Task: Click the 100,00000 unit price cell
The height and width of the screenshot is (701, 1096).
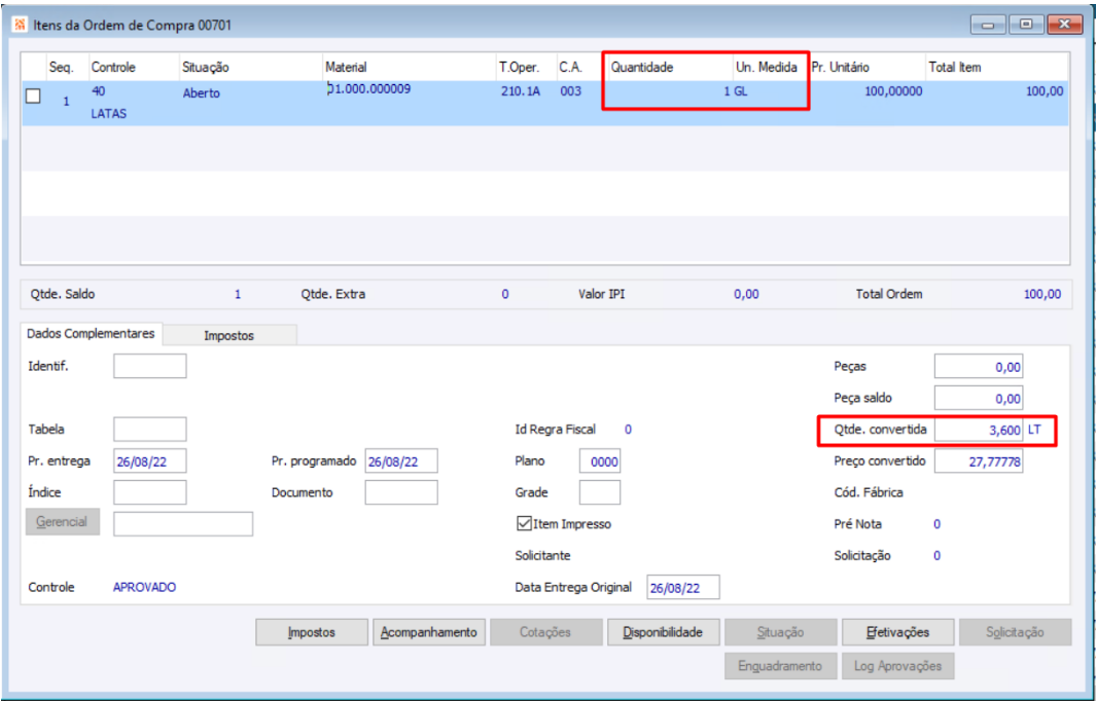Action: pos(893,91)
